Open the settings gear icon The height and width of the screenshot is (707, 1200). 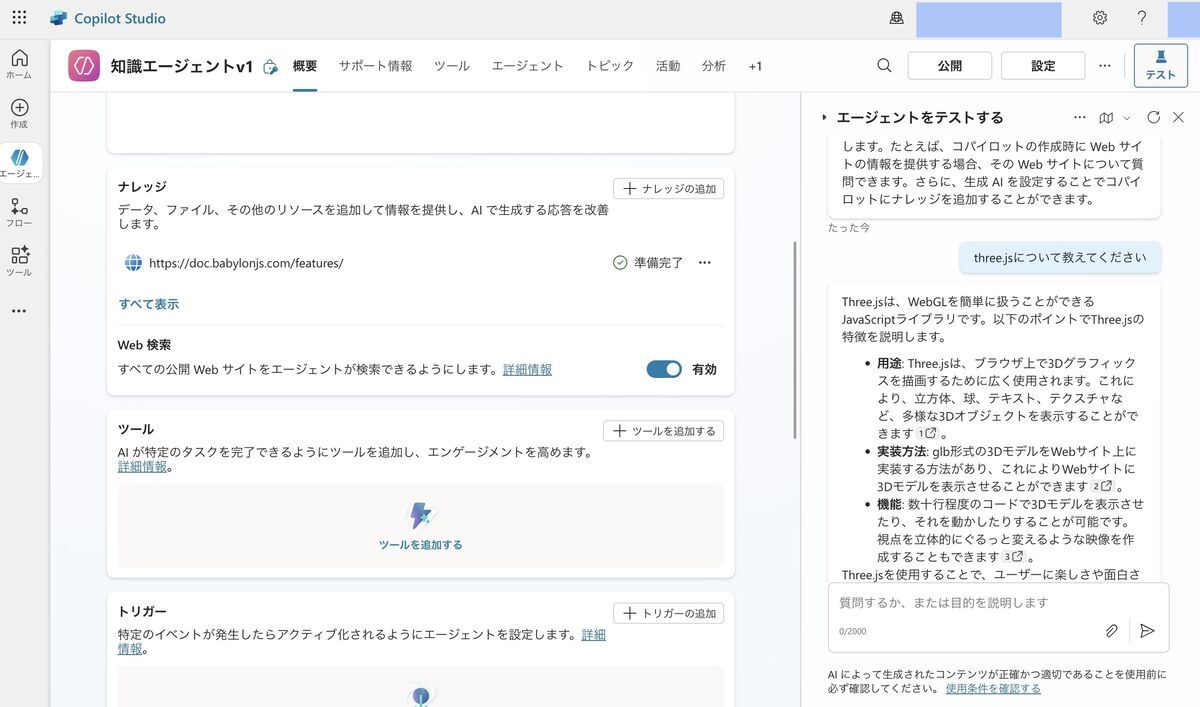point(1100,18)
